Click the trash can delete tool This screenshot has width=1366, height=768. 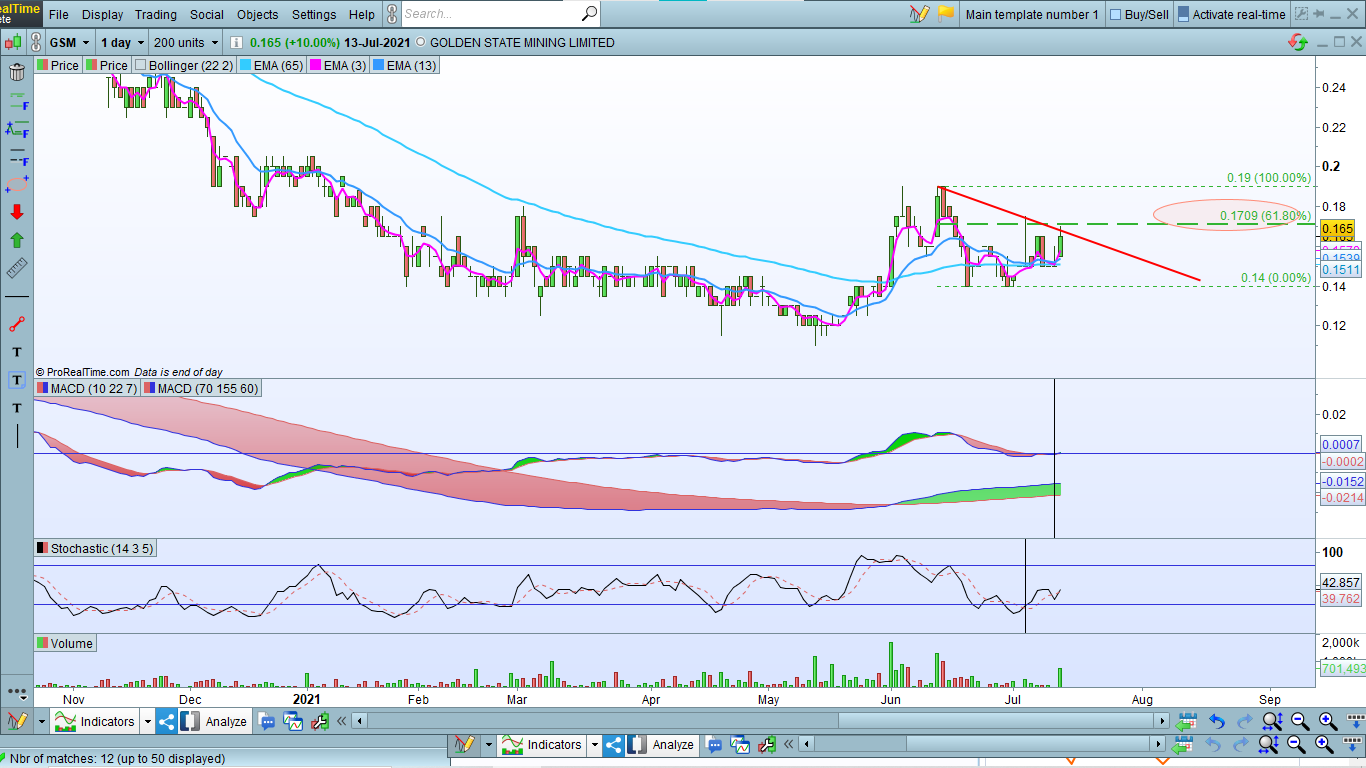(17, 72)
